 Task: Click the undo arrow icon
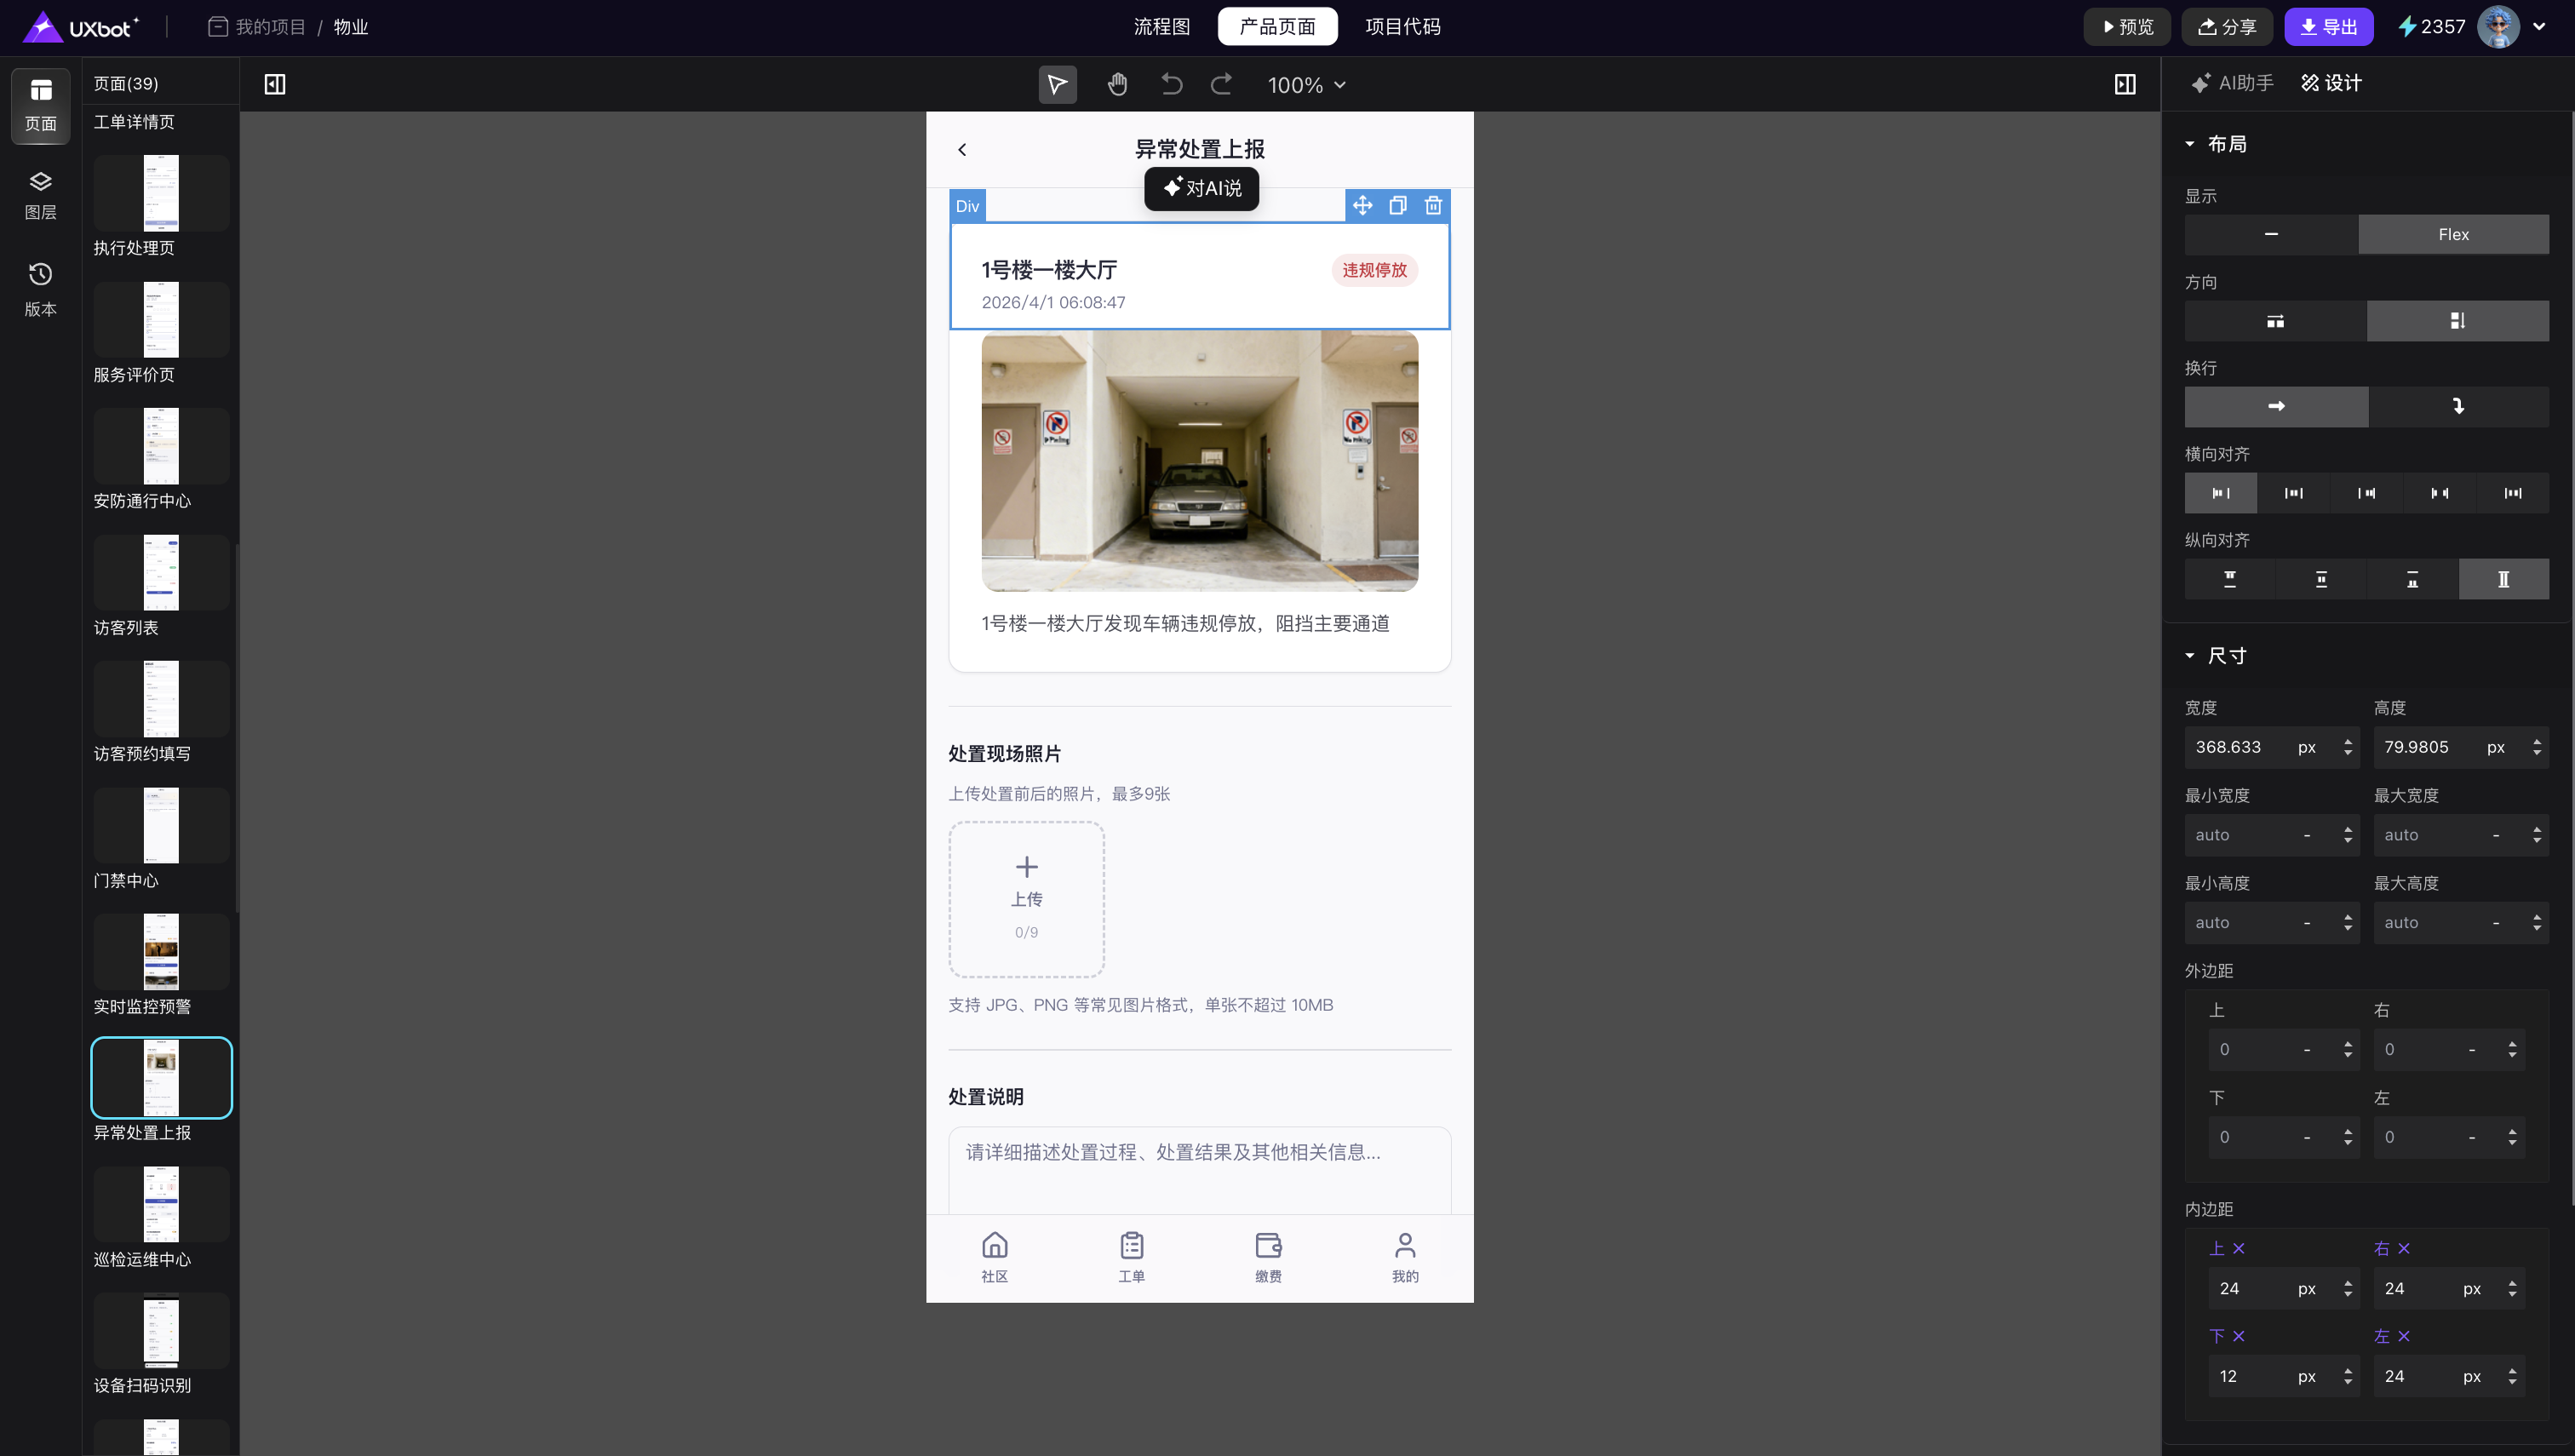(x=1171, y=85)
